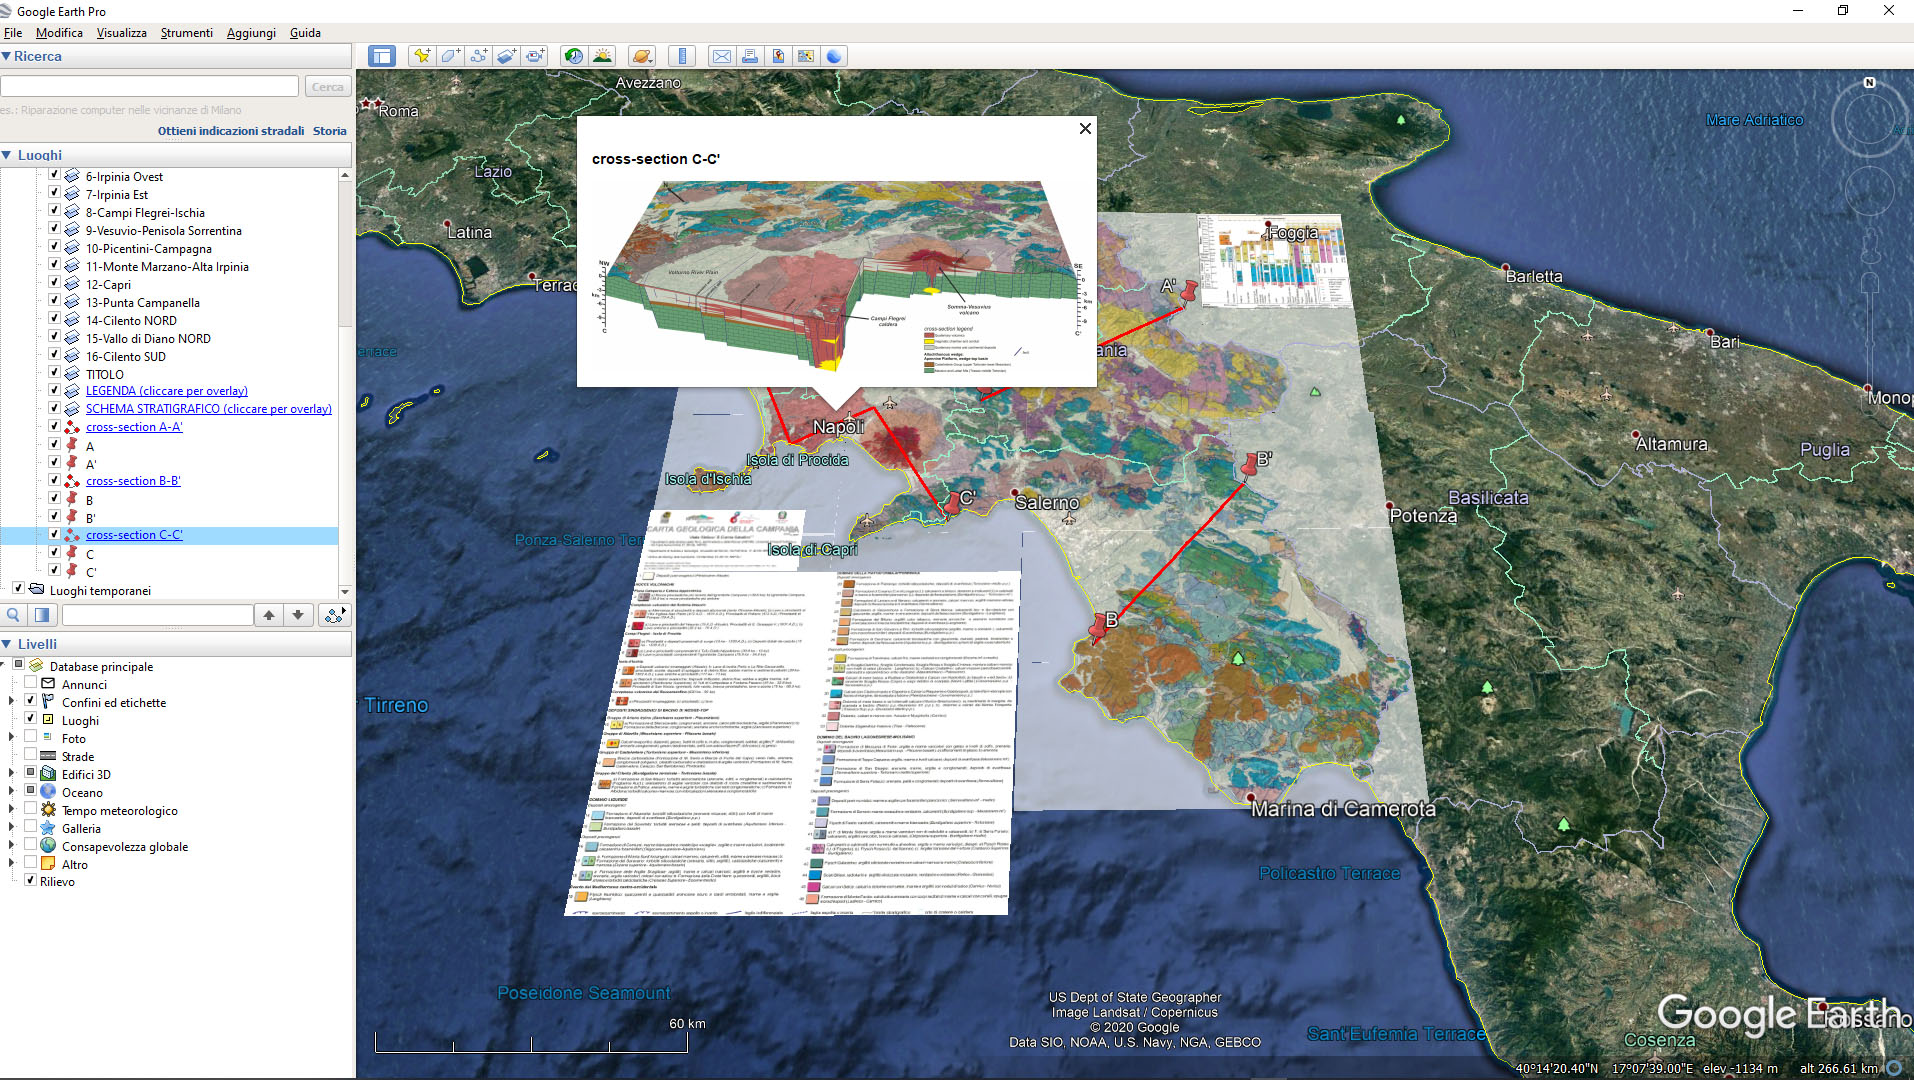The height and width of the screenshot is (1080, 1914).
Task: Click Save Image toolbar icon
Action: (x=777, y=56)
